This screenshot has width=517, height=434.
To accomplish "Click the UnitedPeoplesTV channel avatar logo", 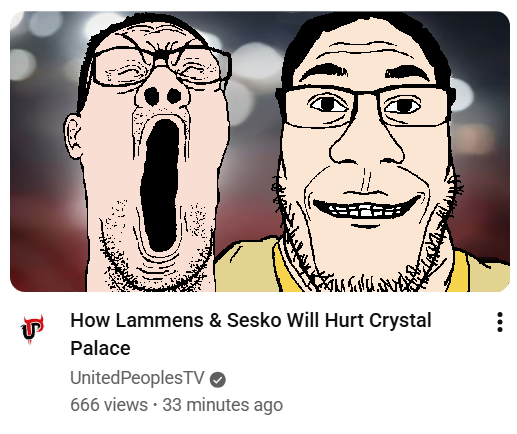I will click(33, 329).
